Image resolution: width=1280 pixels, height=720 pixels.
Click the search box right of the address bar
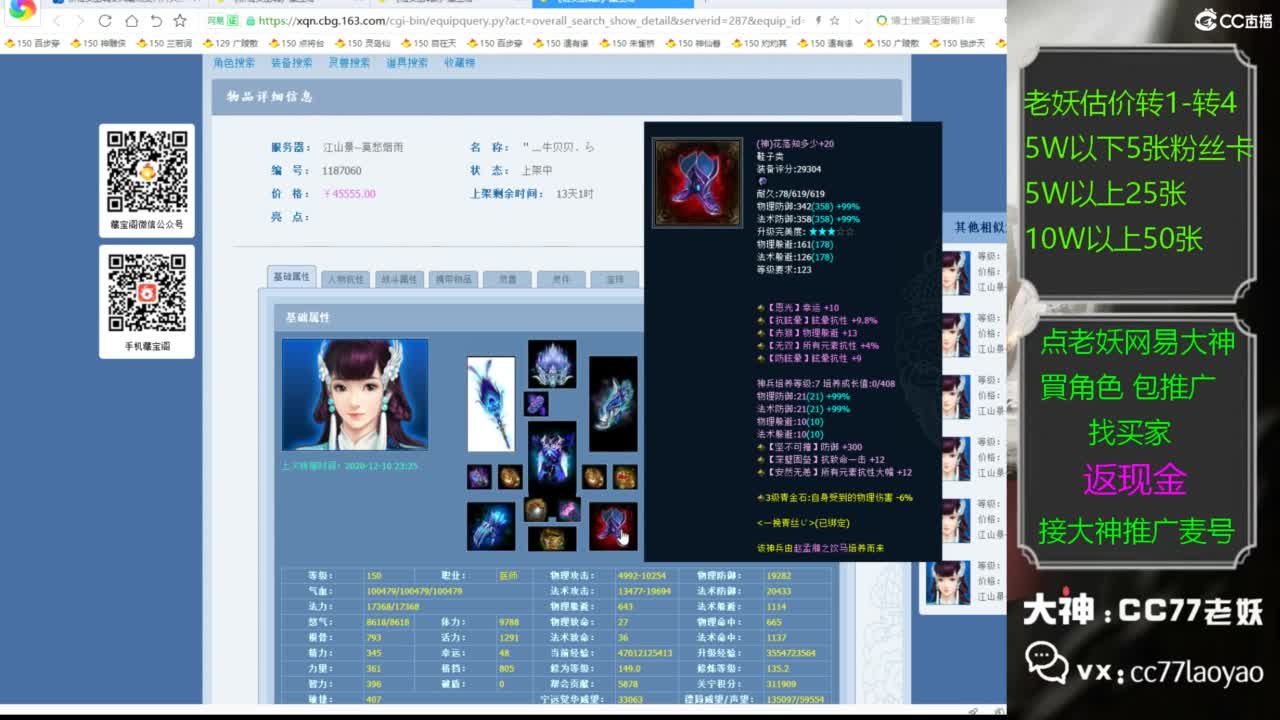point(936,21)
